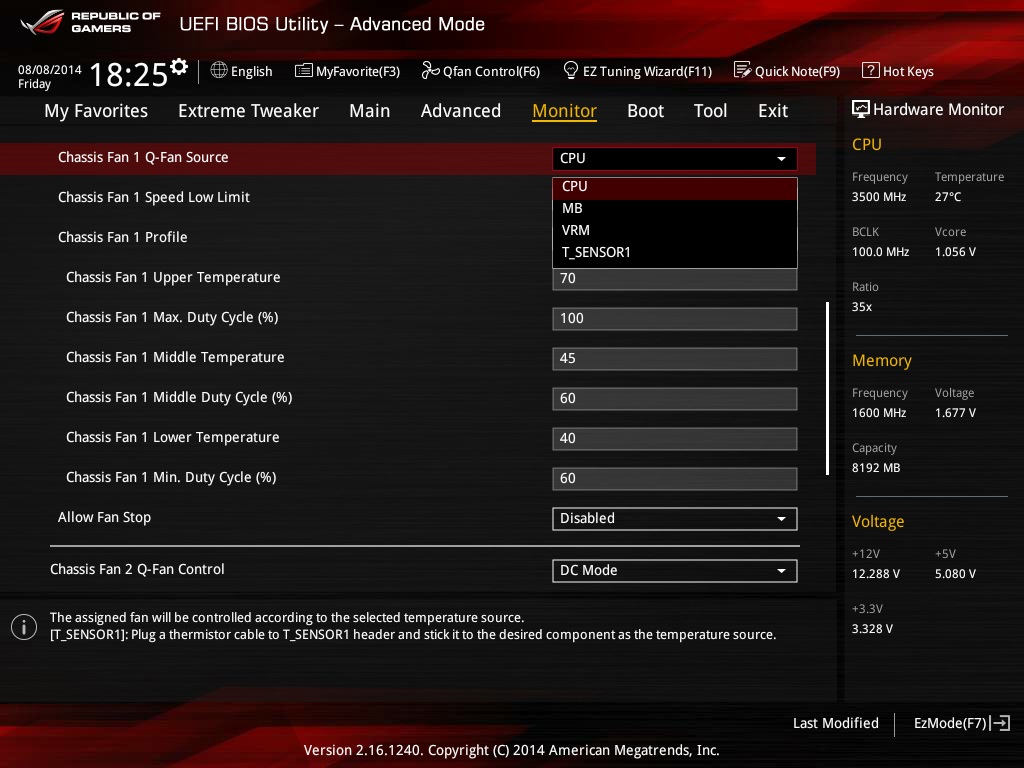Select the Chassis Fan 1 Q-Fan Source row label
The width and height of the screenshot is (1024, 768).
pos(143,157)
